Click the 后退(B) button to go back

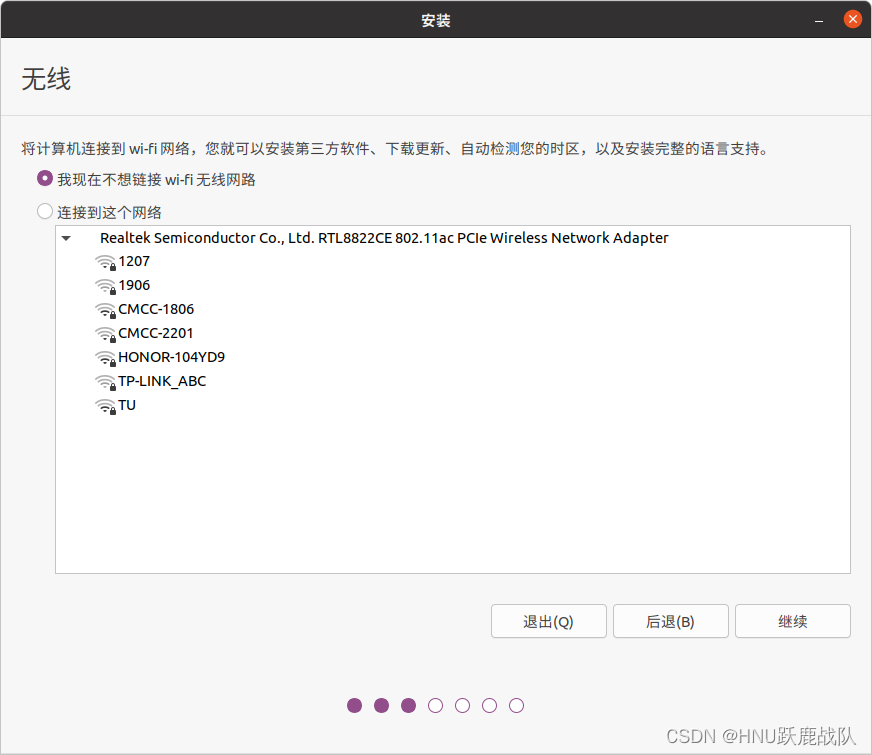pyautogui.click(x=670, y=621)
